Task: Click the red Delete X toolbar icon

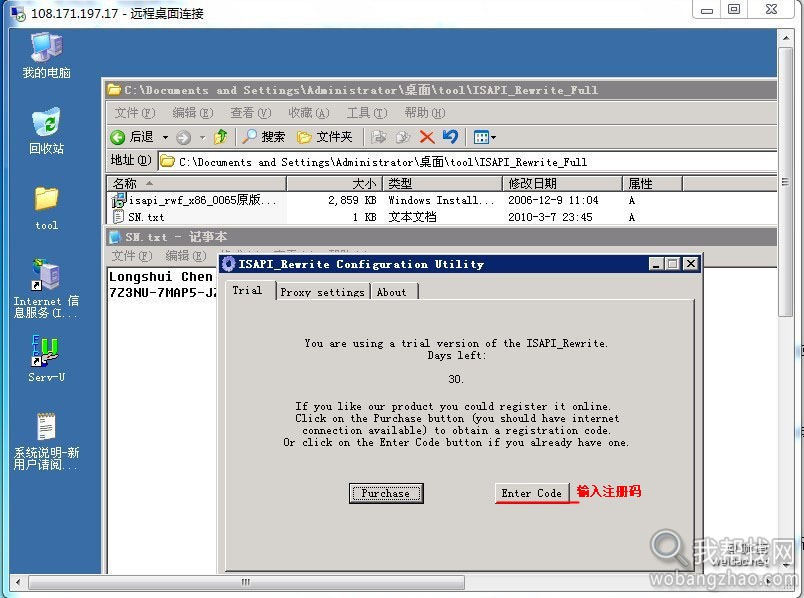Action: tap(427, 137)
